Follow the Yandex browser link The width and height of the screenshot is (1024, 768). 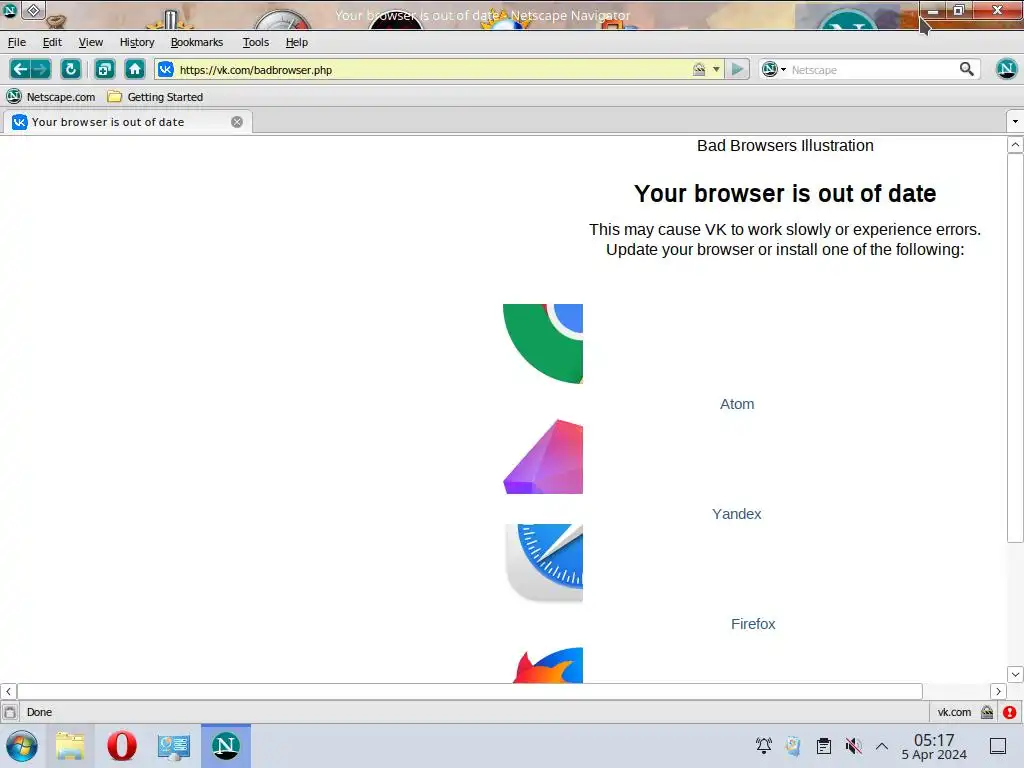(x=737, y=514)
